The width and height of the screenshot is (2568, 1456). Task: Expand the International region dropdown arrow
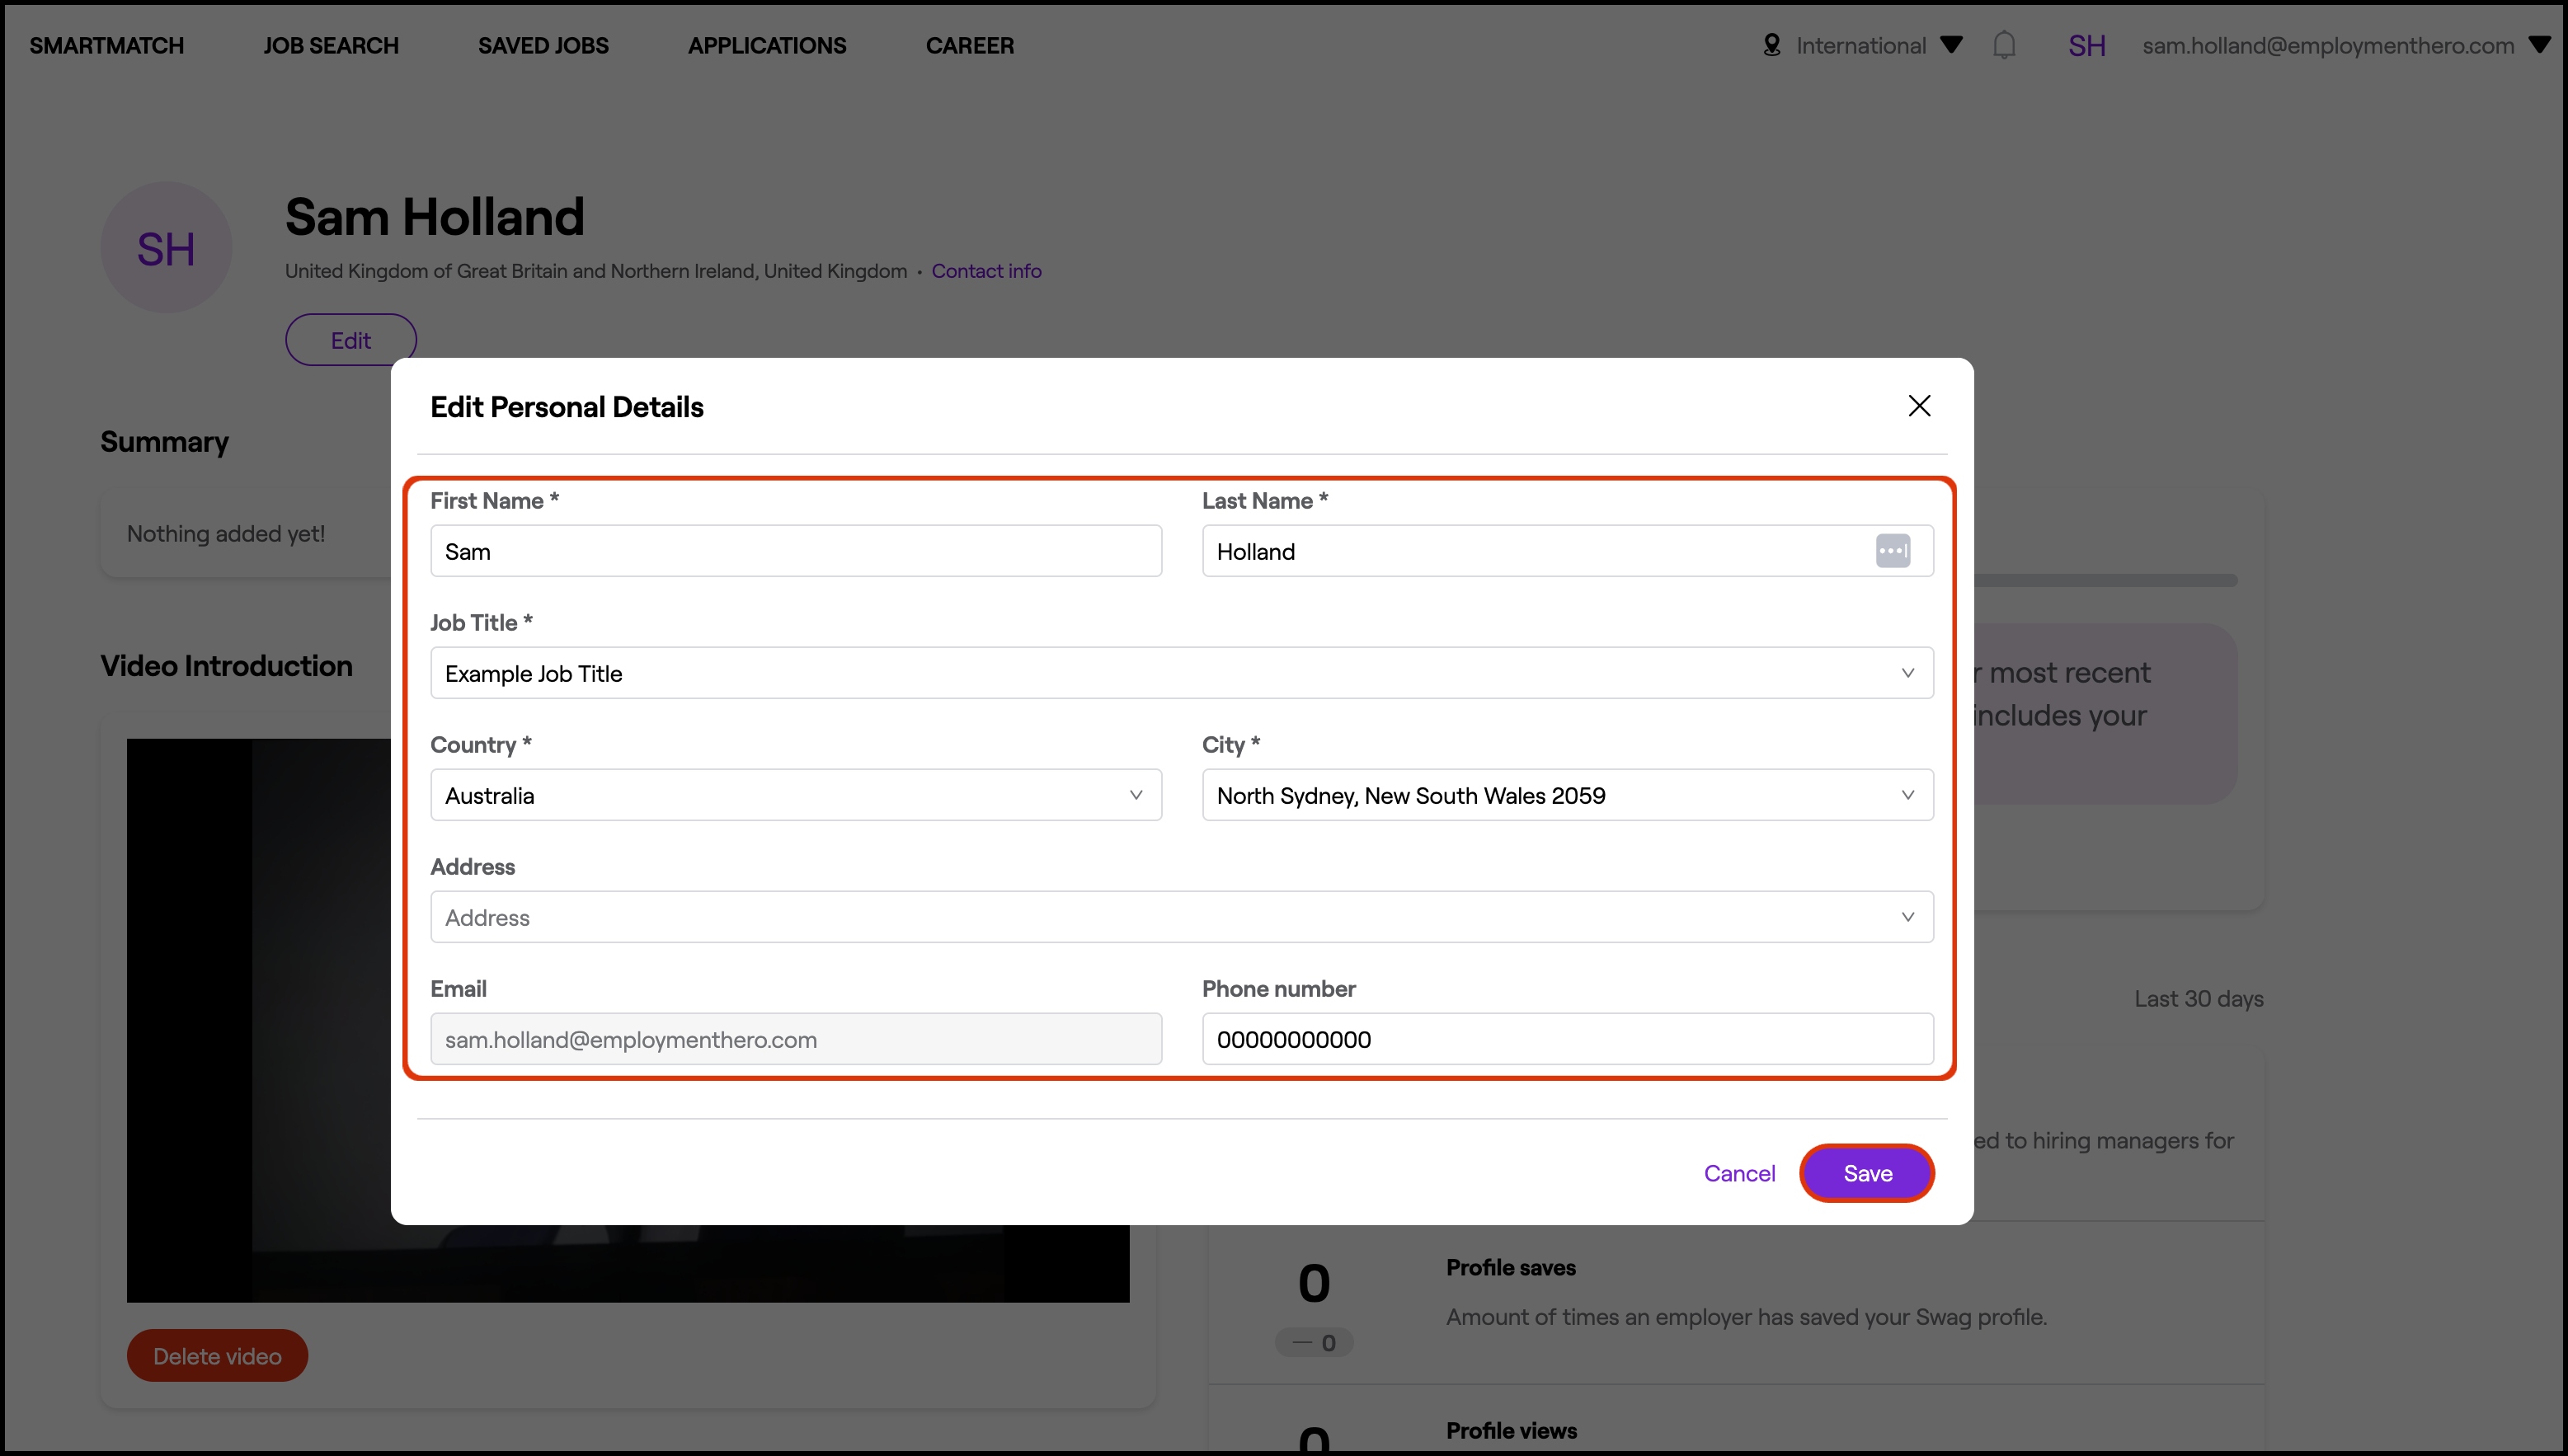pos(1950,45)
